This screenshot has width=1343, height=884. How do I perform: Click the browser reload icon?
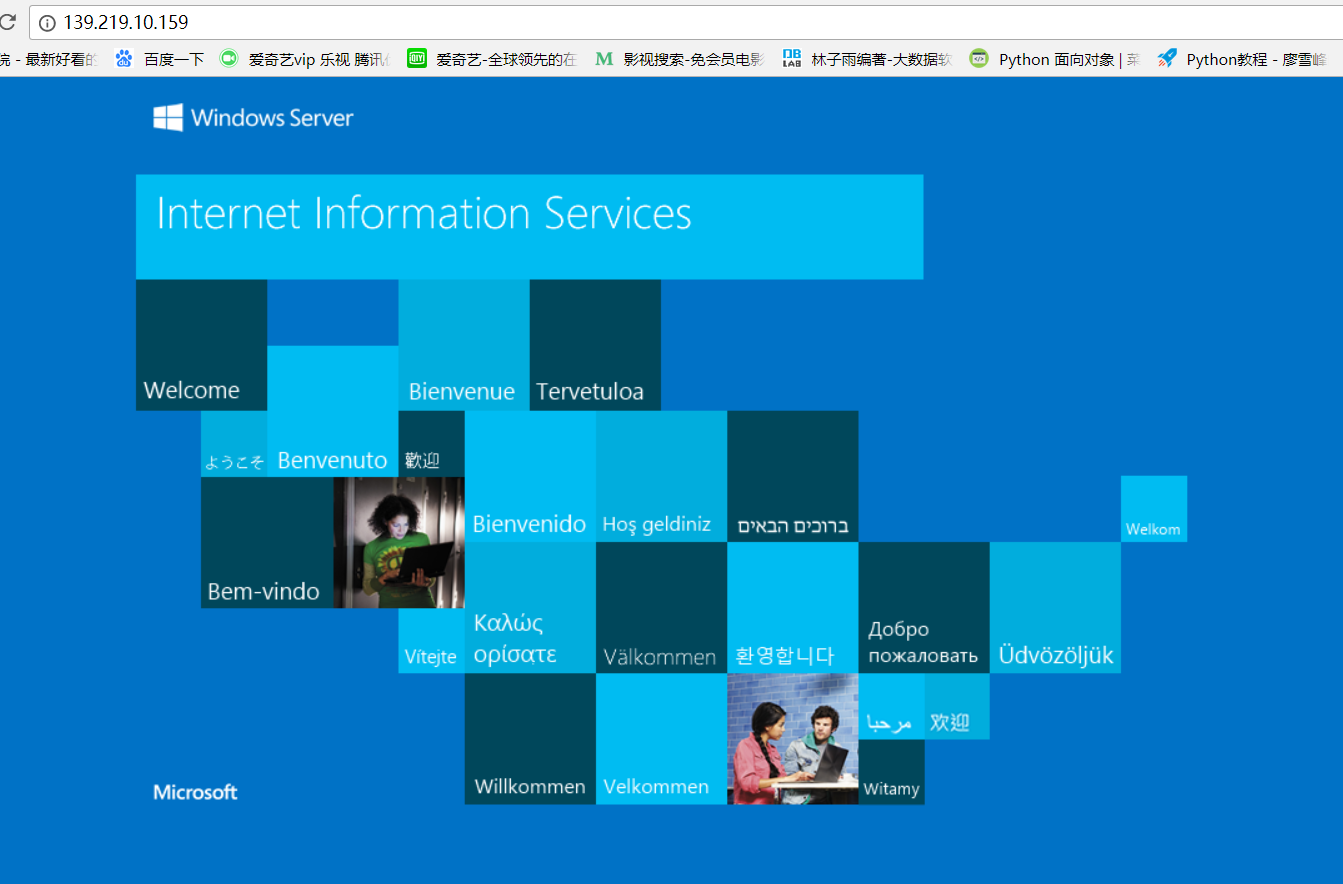(7, 22)
